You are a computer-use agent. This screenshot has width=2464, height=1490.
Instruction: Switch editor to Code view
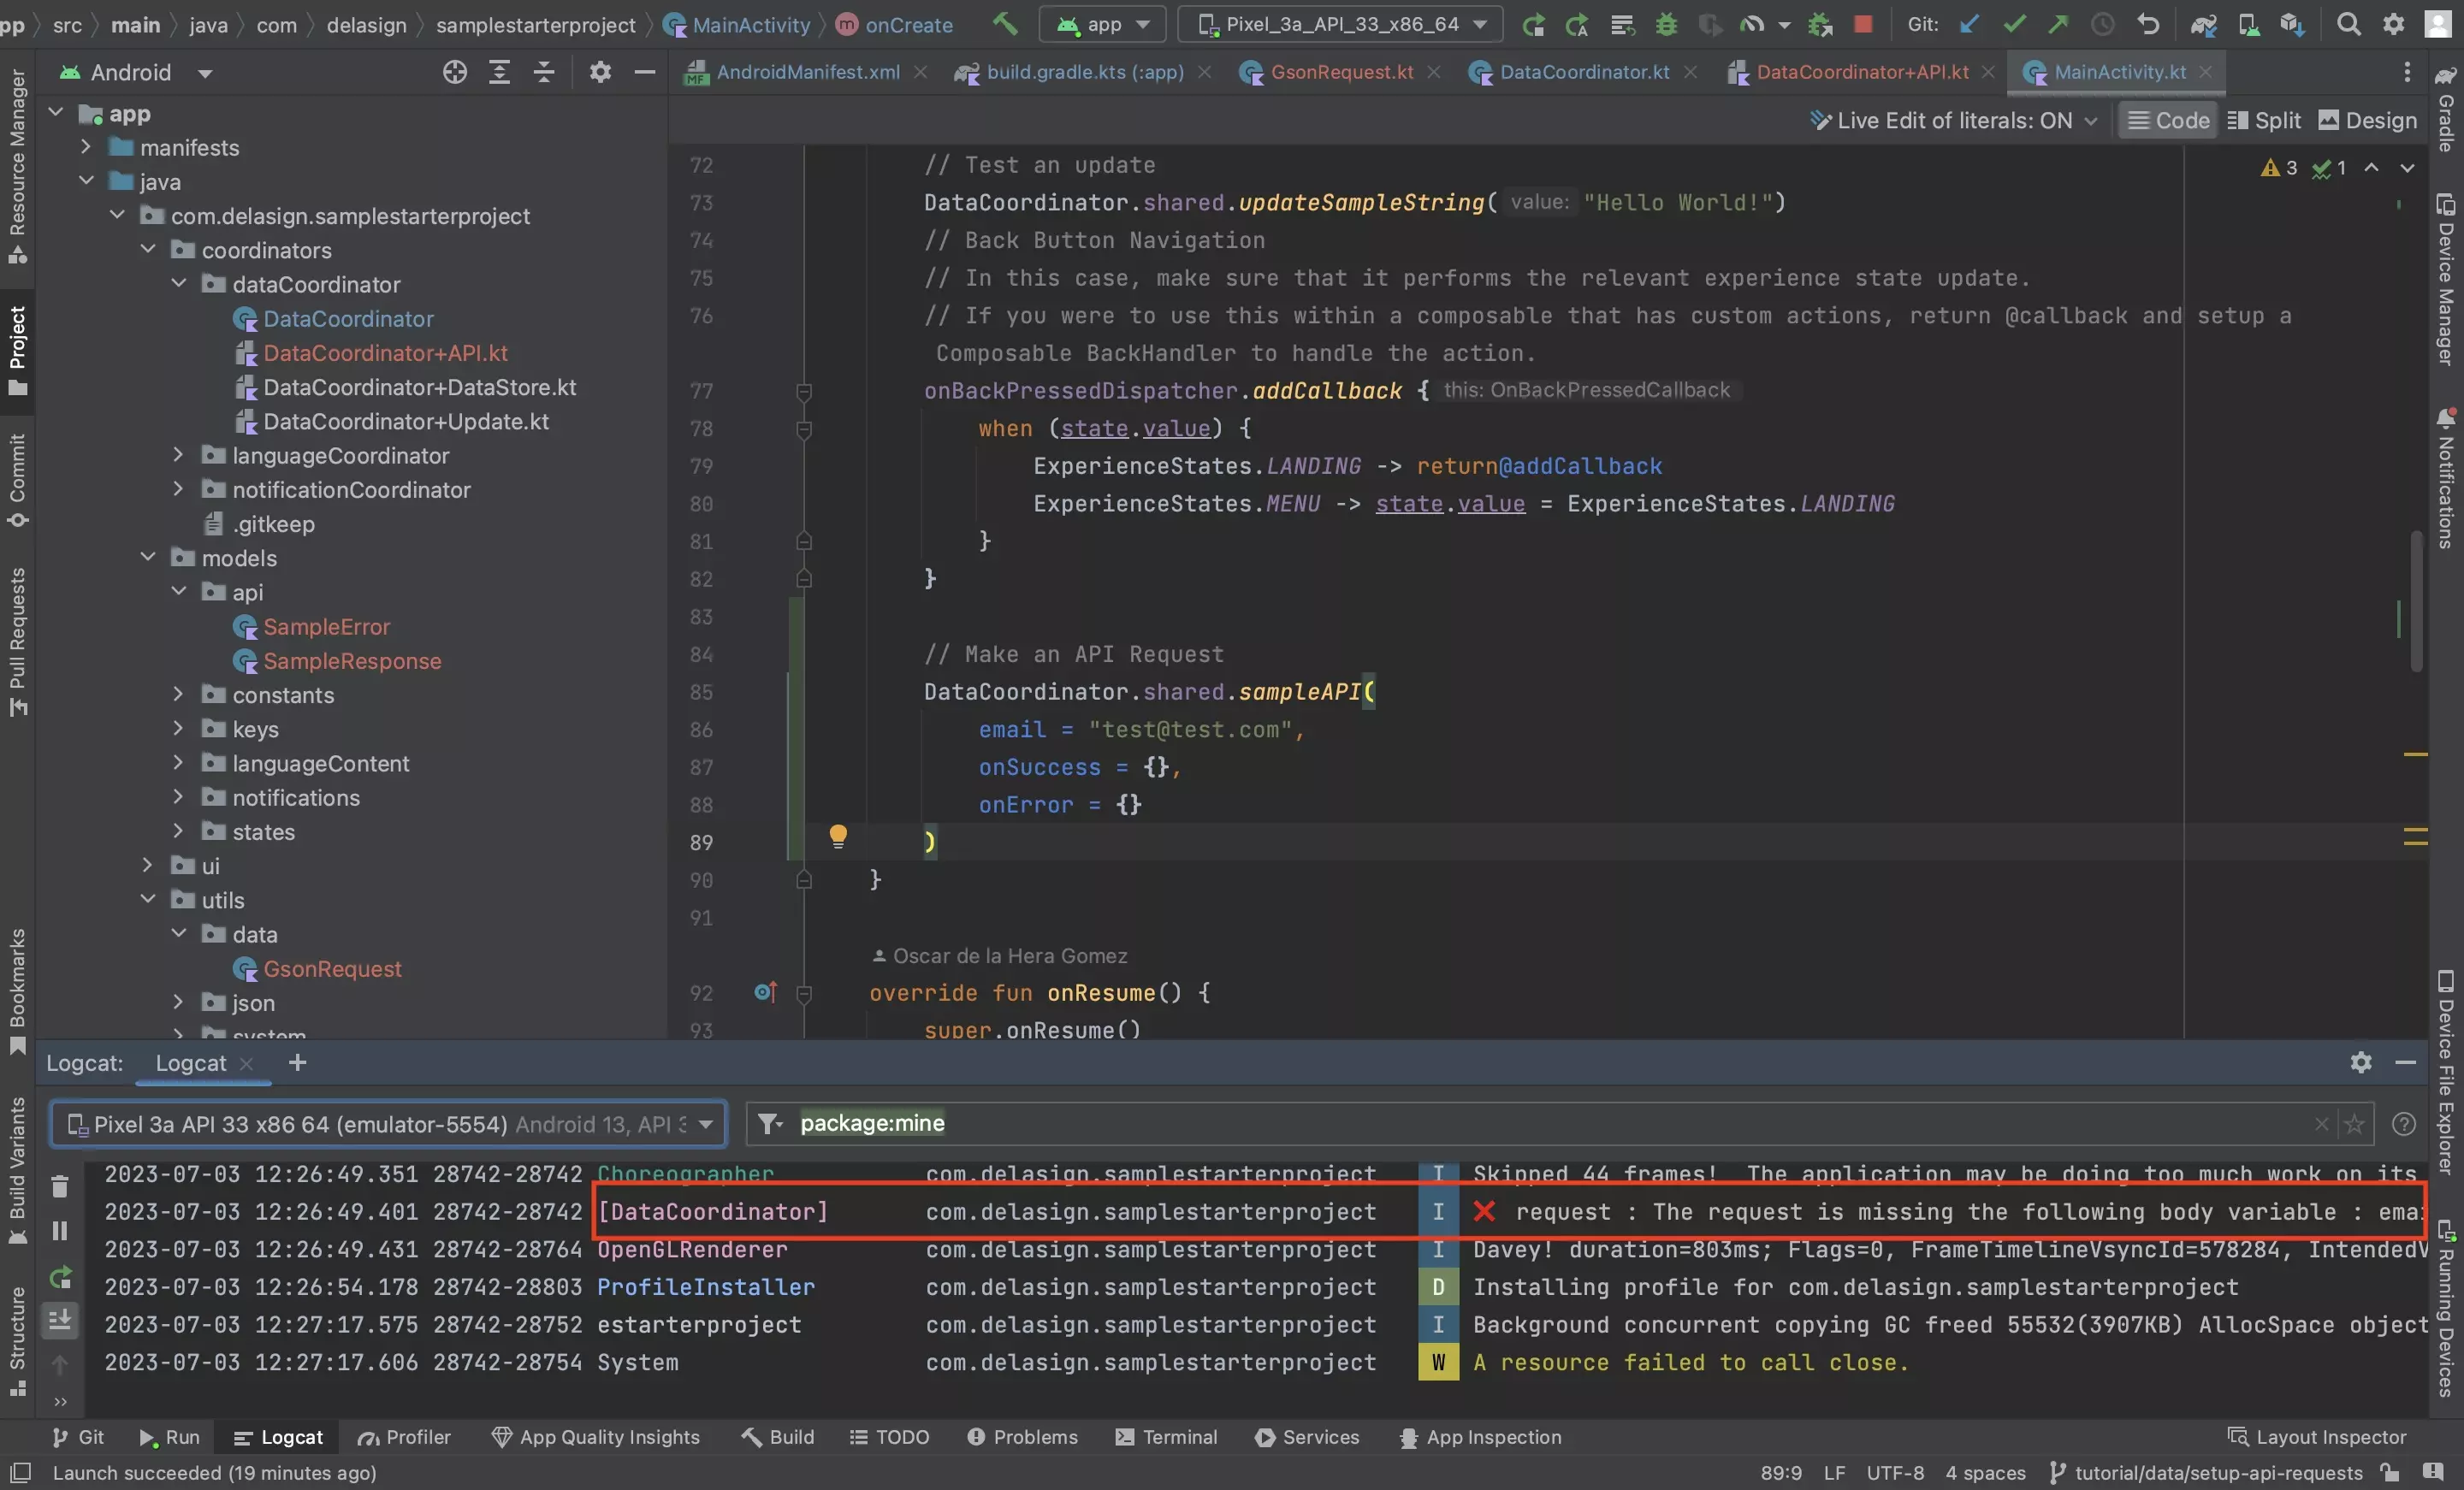click(x=2168, y=120)
